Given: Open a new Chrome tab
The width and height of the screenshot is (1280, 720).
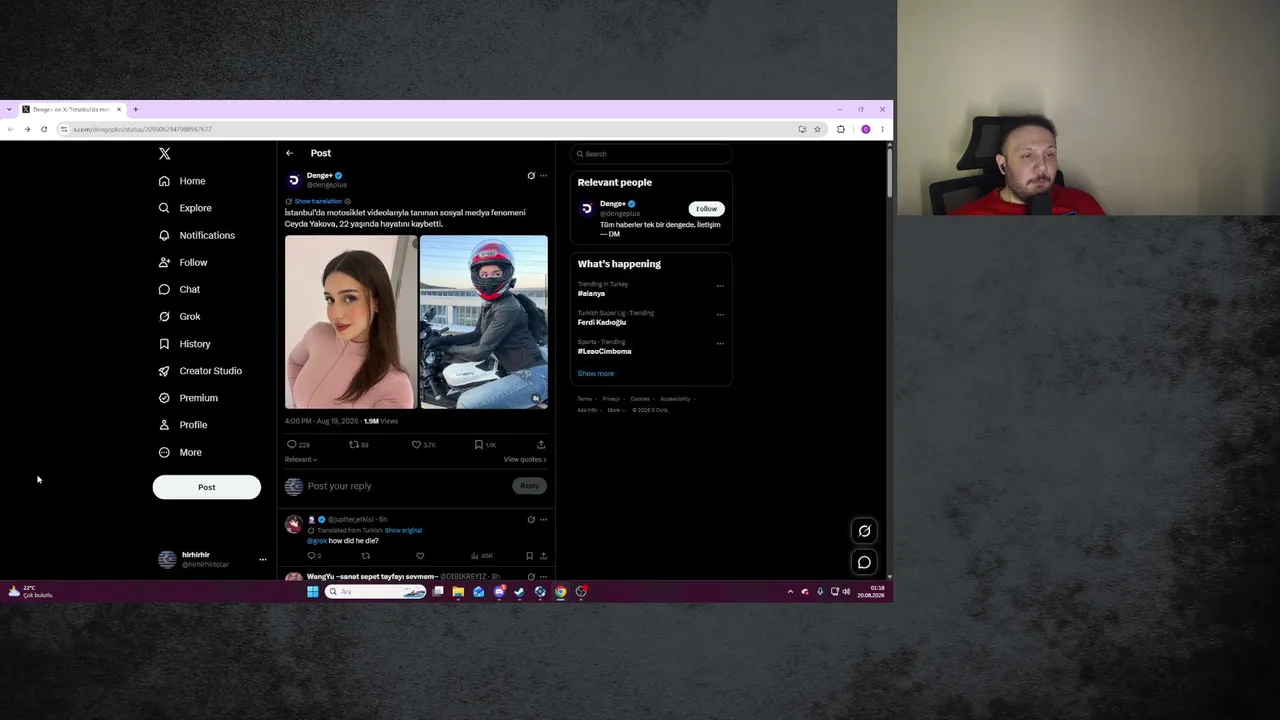Looking at the screenshot, I should point(135,109).
